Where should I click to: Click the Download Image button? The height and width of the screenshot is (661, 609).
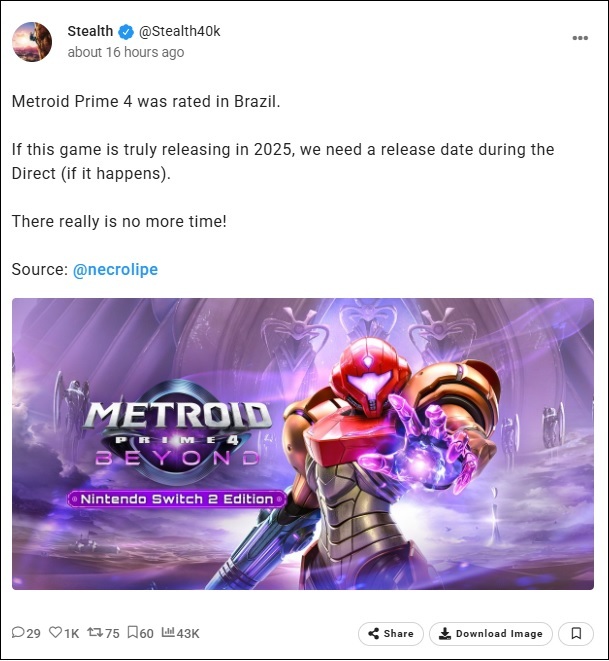pos(491,634)
